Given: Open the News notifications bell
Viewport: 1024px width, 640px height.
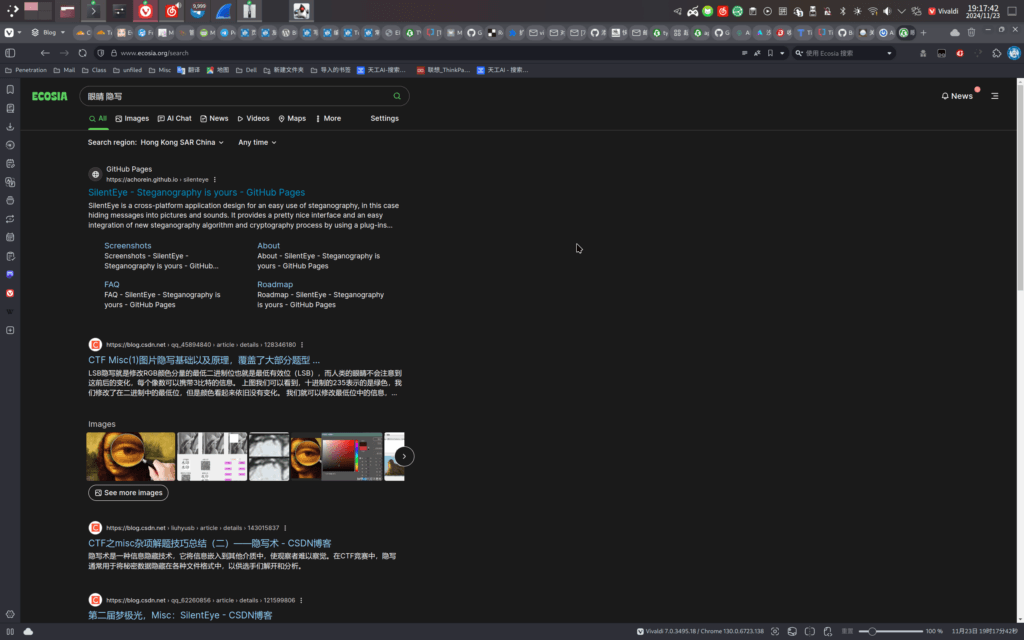Looking at the screenshot, I should 957,96.
